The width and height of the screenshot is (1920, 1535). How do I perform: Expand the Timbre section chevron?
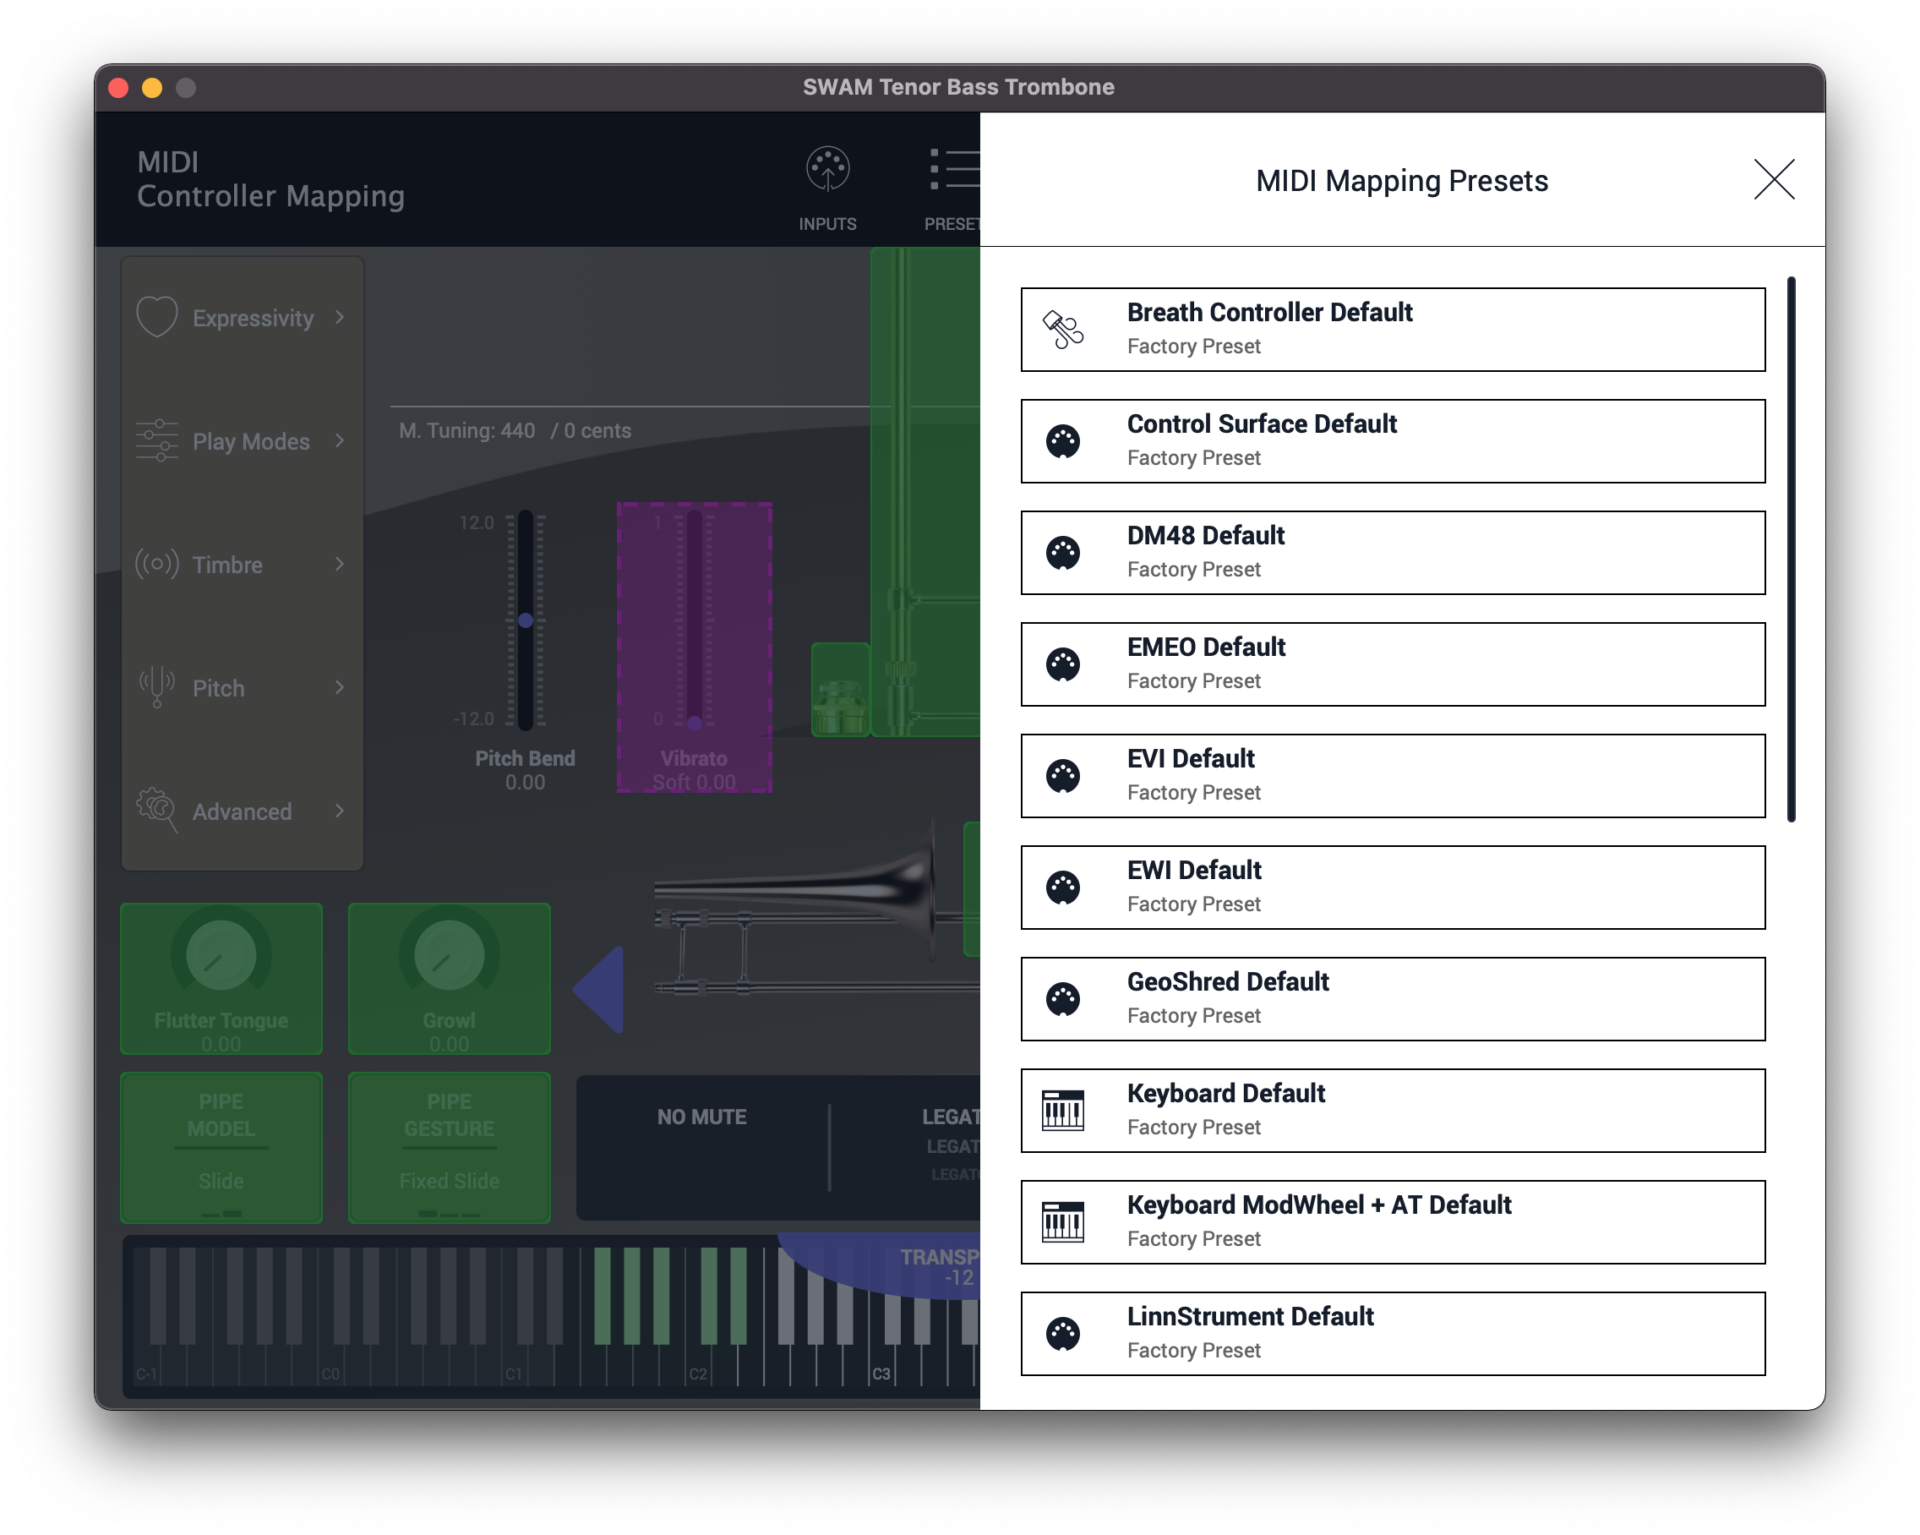(340, 564)
